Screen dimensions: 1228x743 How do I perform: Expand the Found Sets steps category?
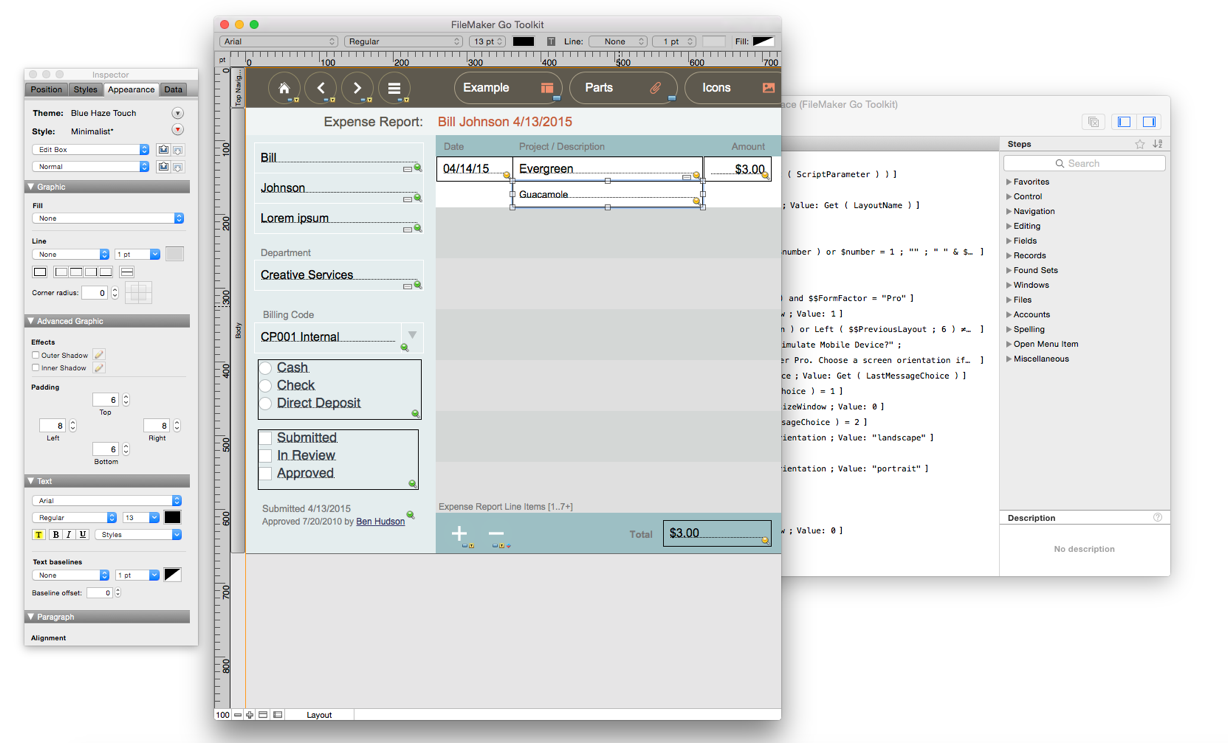click(1009, 270)
